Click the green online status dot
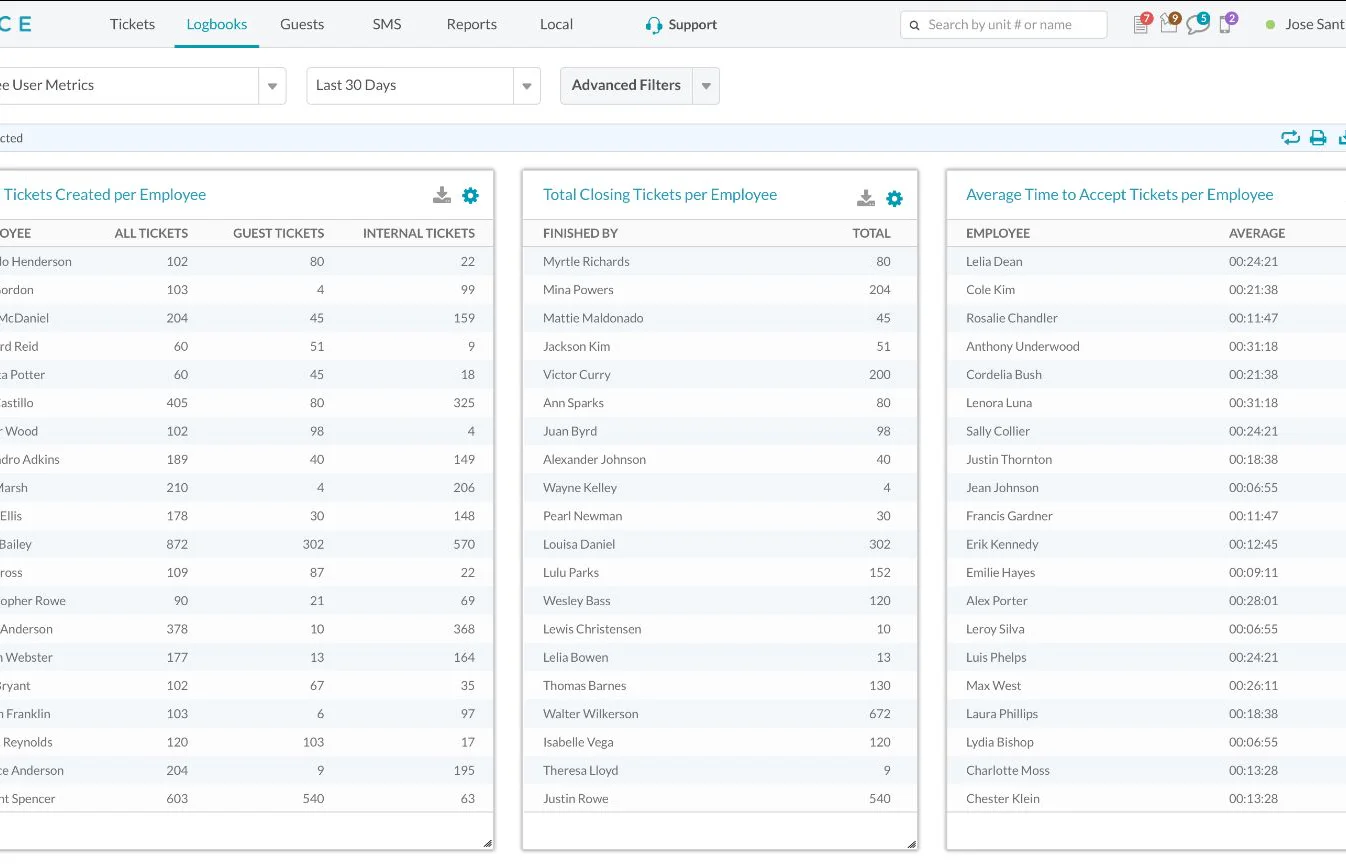 [x=1270, y=25]
